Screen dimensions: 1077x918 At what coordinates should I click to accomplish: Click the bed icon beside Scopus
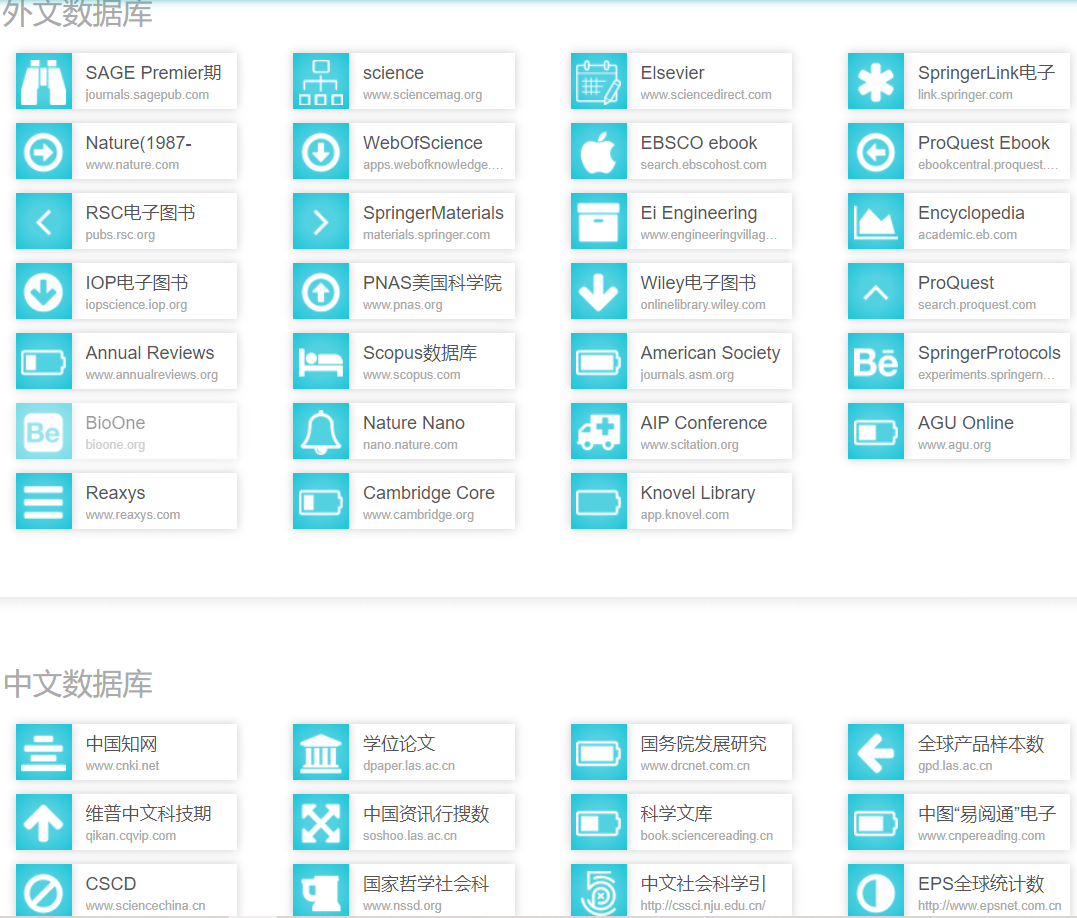click(321, 361)
